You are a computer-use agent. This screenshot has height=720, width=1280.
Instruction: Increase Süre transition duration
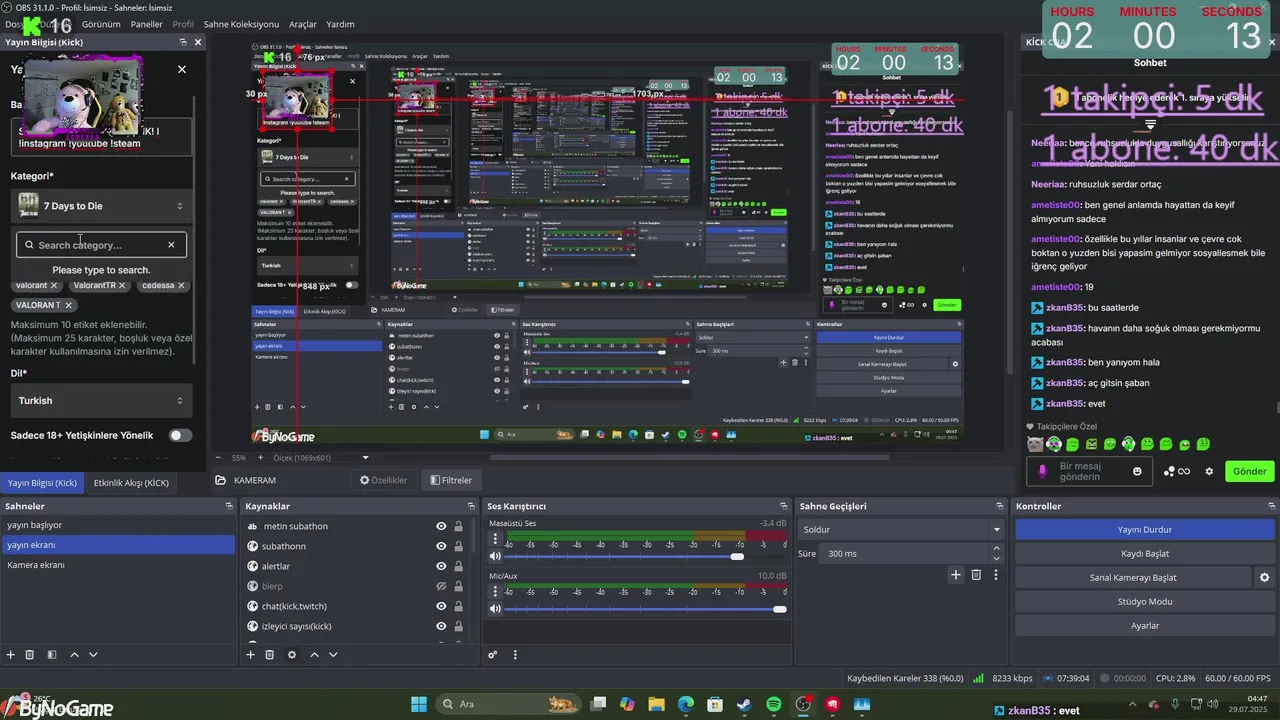(996, 548)
